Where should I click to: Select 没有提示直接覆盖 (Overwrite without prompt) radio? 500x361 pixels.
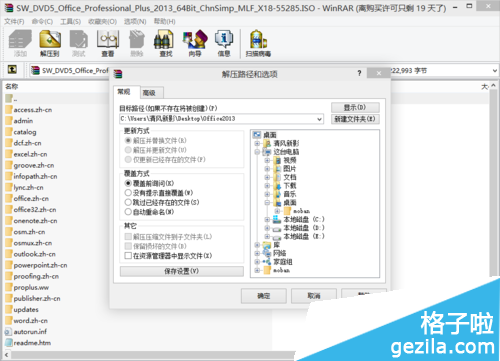[128, 193]
